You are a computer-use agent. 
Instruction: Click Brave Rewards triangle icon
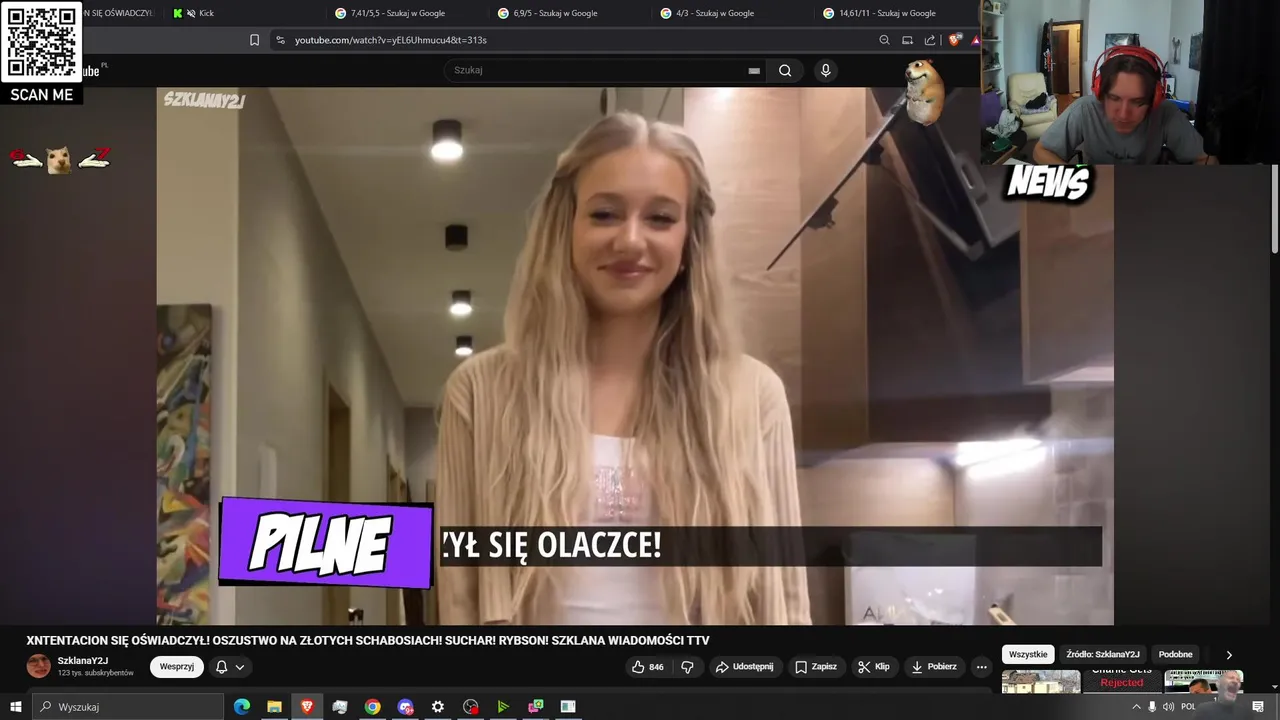tap(975, 40)
